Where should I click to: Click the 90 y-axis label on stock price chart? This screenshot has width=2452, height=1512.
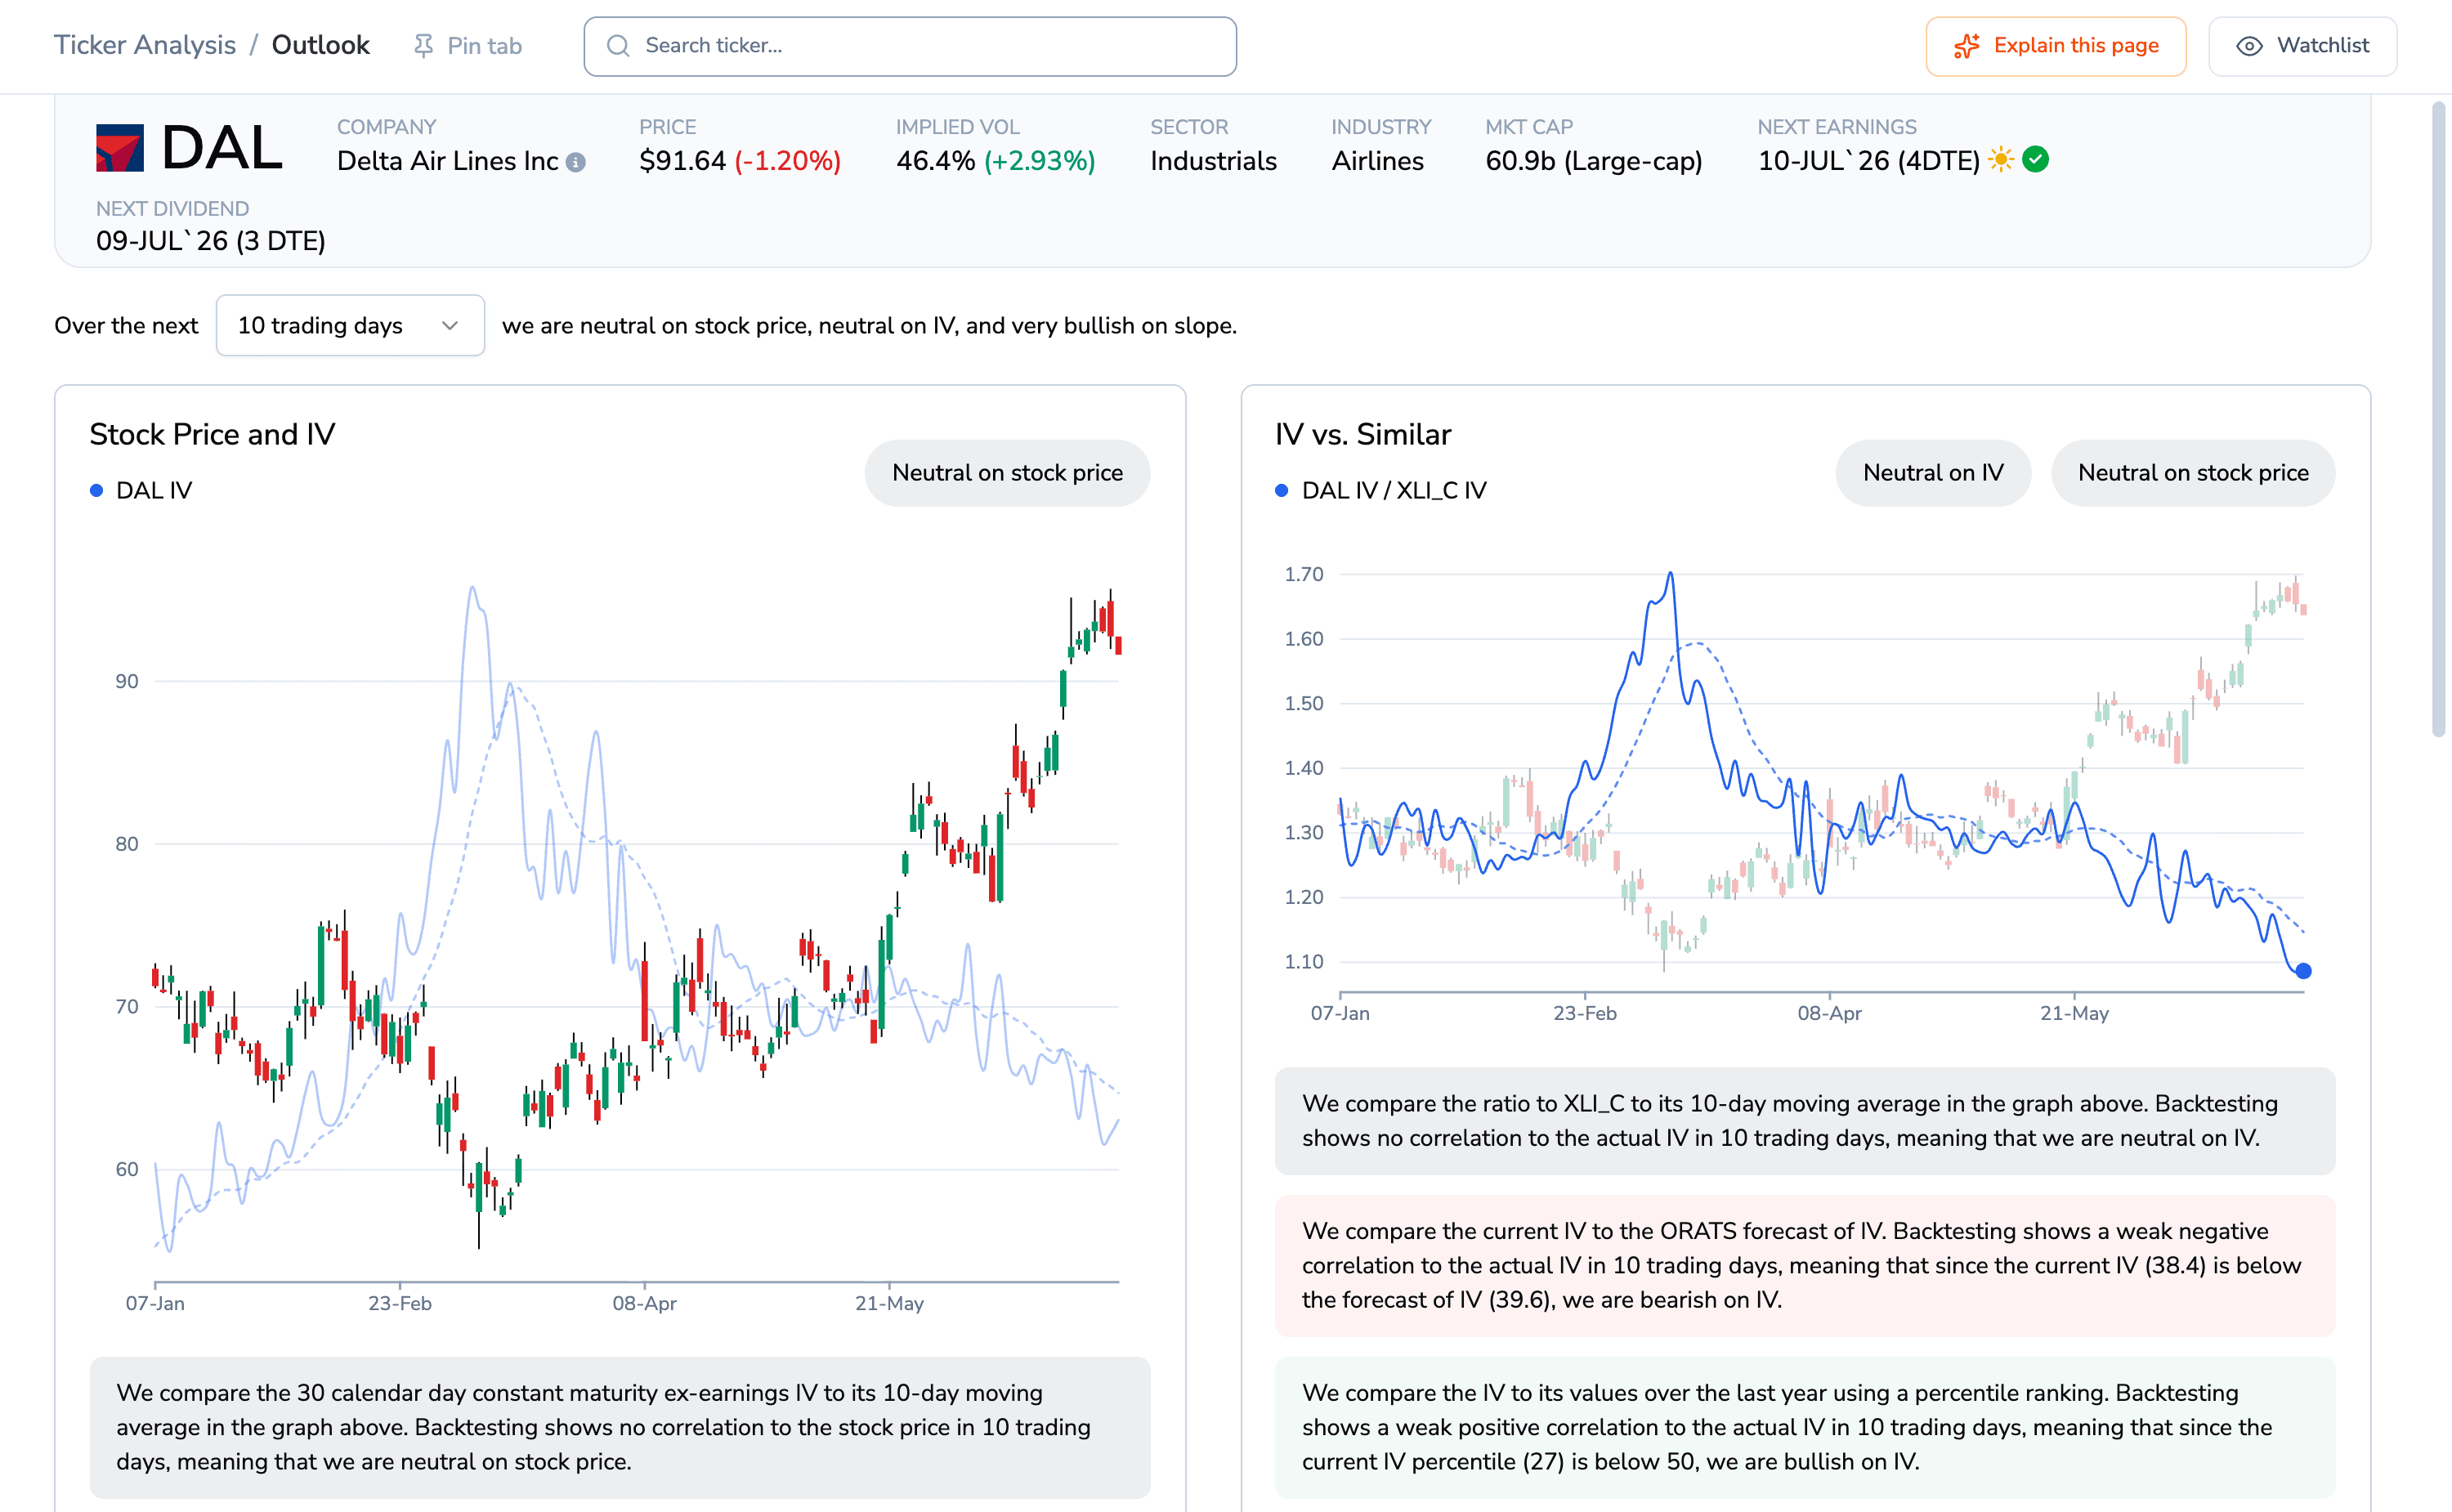point(127,681)
